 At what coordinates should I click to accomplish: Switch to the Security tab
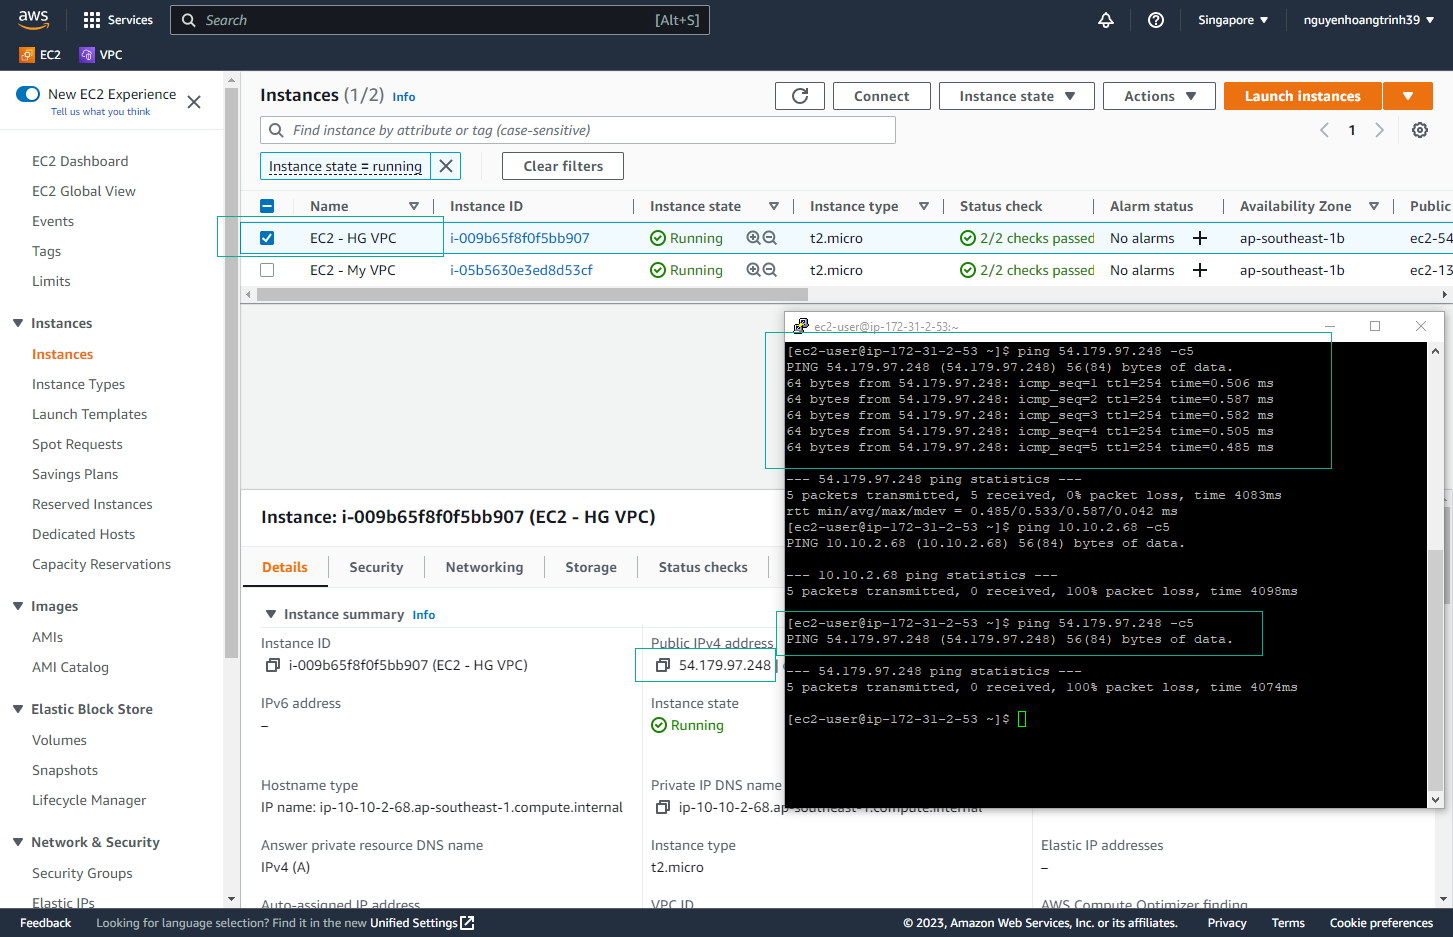coord(376,567)
